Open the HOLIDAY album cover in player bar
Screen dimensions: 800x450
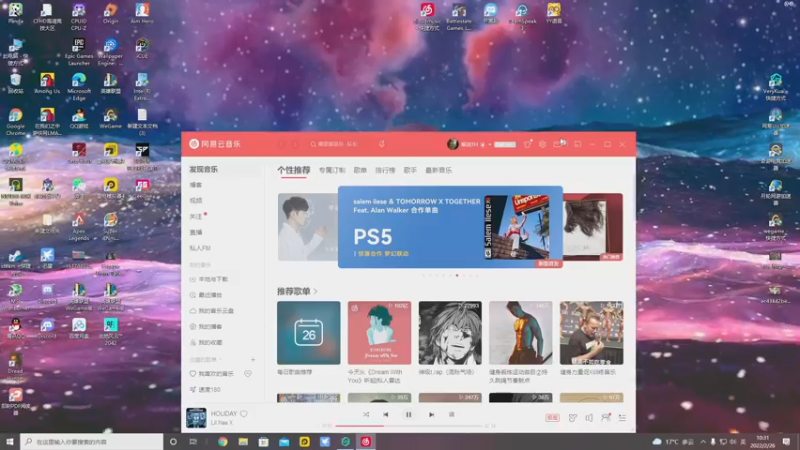pyautogui.click(x=196, y=417)
